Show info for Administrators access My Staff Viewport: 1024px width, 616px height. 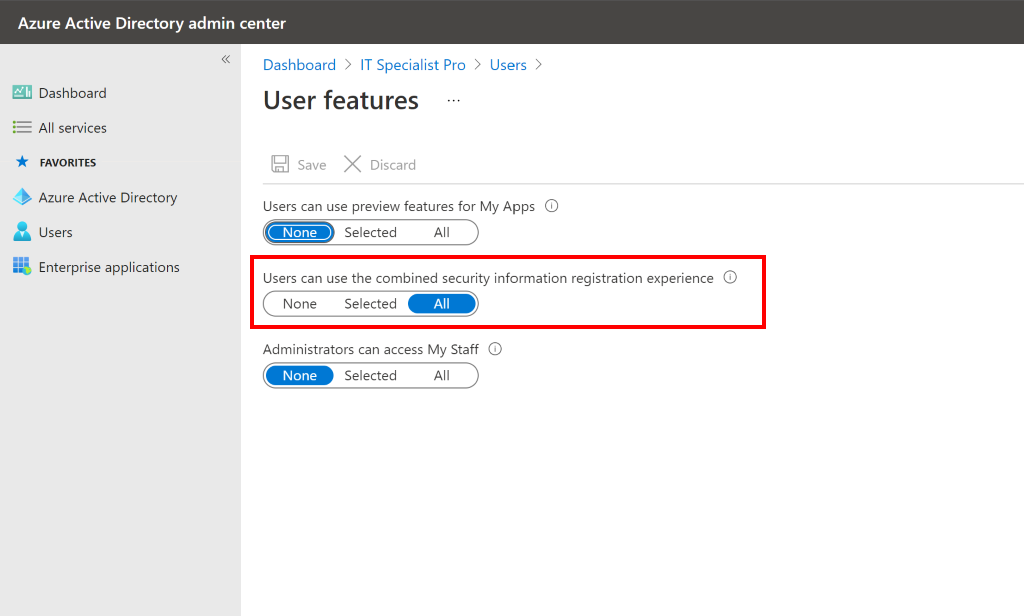pyautogui.click(x=496, y=349)
